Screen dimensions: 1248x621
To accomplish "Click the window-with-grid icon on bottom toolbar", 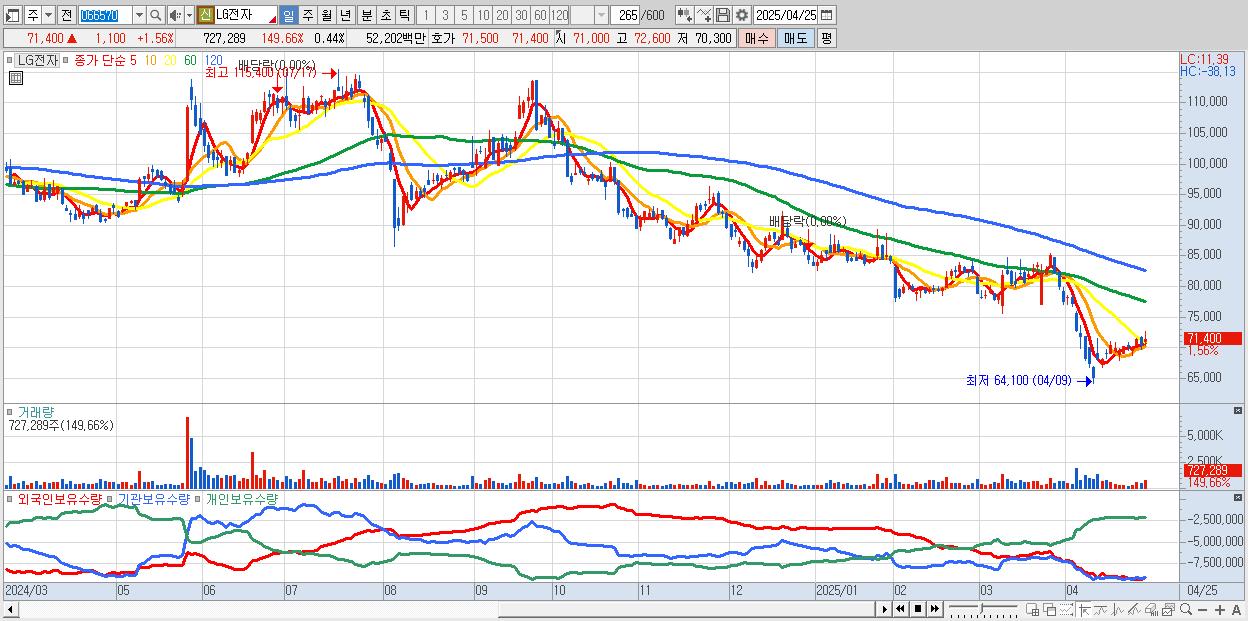I will pos(1033,608).
